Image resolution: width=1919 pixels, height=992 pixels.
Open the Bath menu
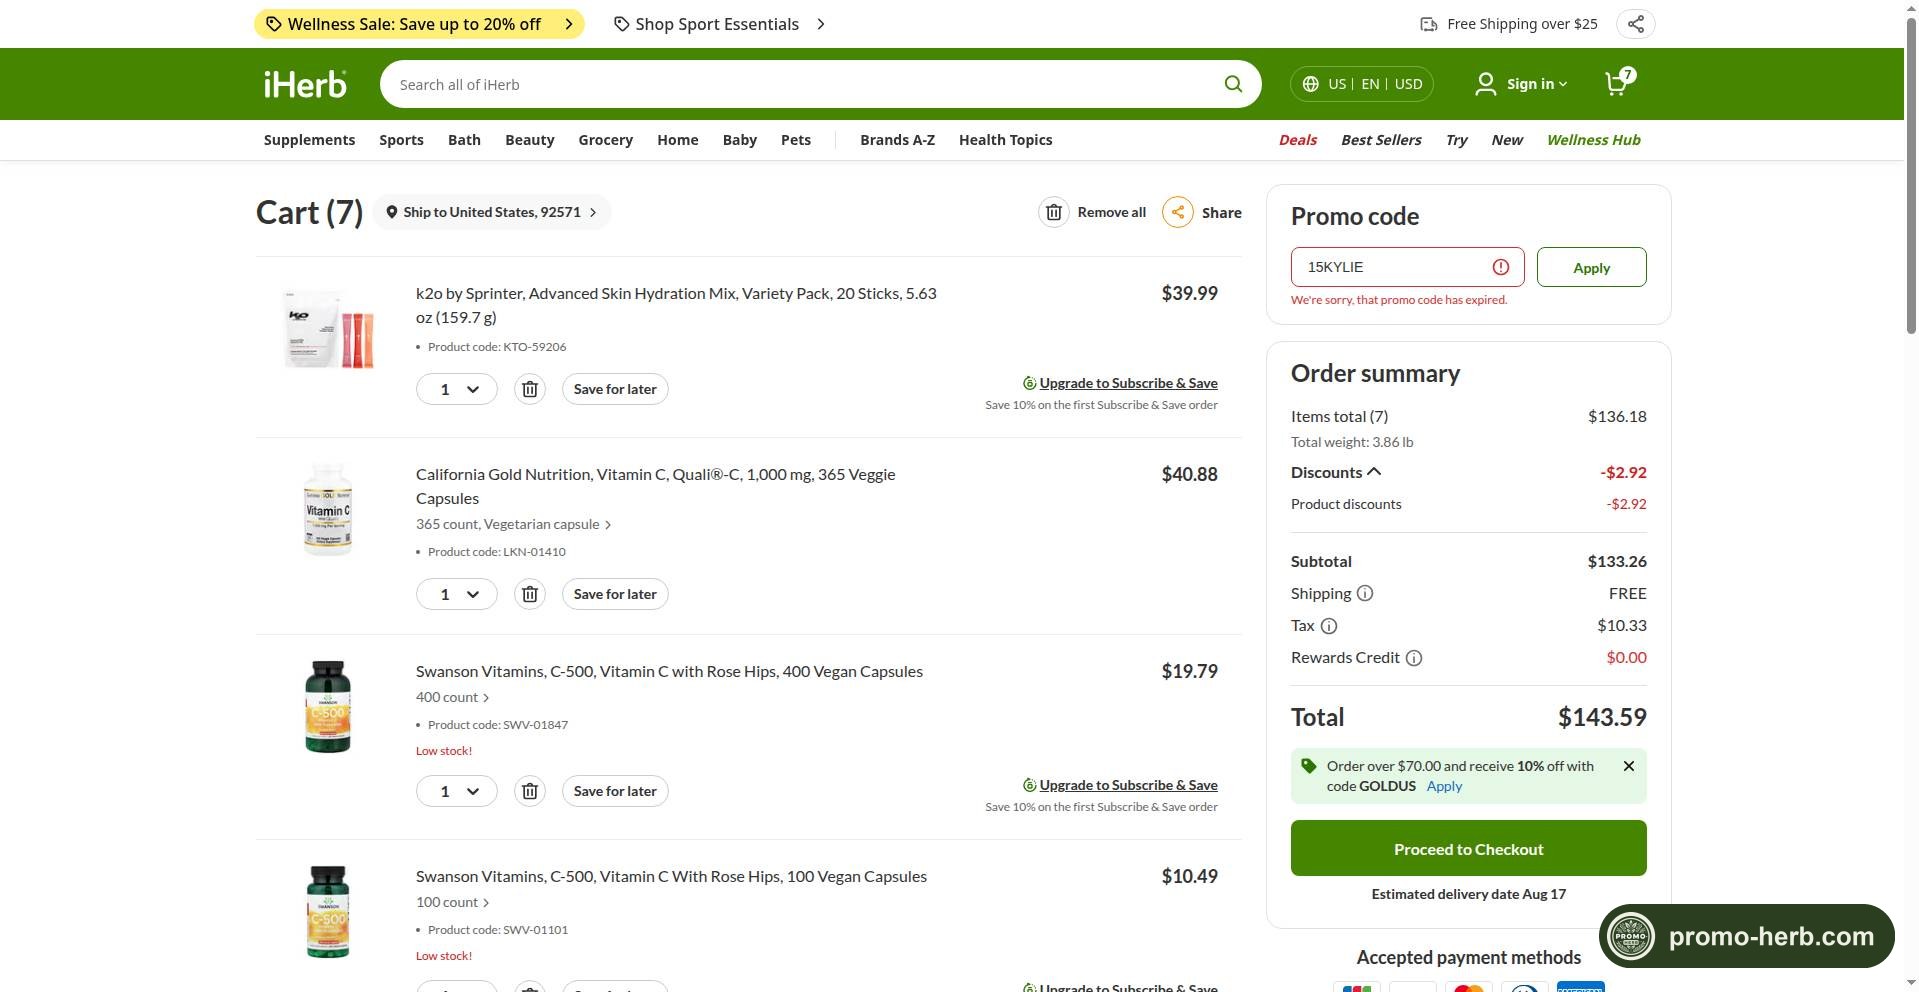tap(464, 140)
